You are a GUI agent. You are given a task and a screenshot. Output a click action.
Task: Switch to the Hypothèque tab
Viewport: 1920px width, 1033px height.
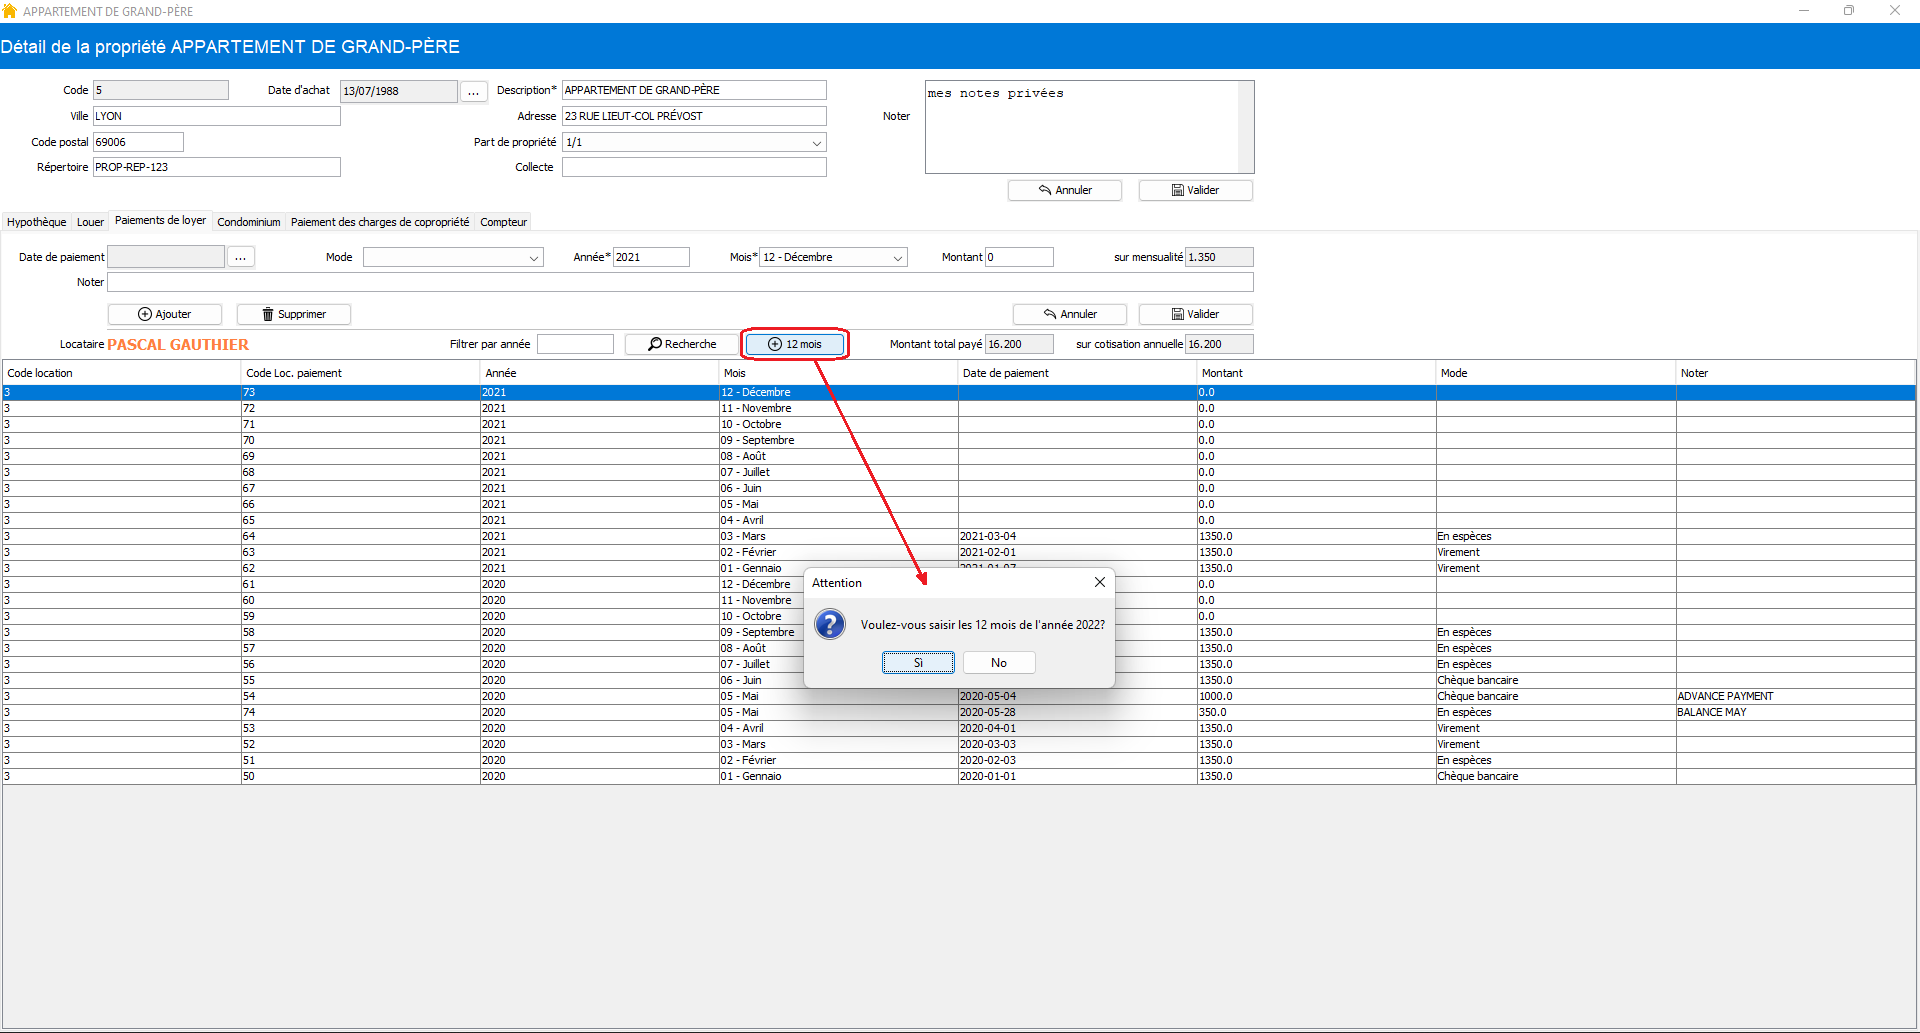(x=37, y=222)
